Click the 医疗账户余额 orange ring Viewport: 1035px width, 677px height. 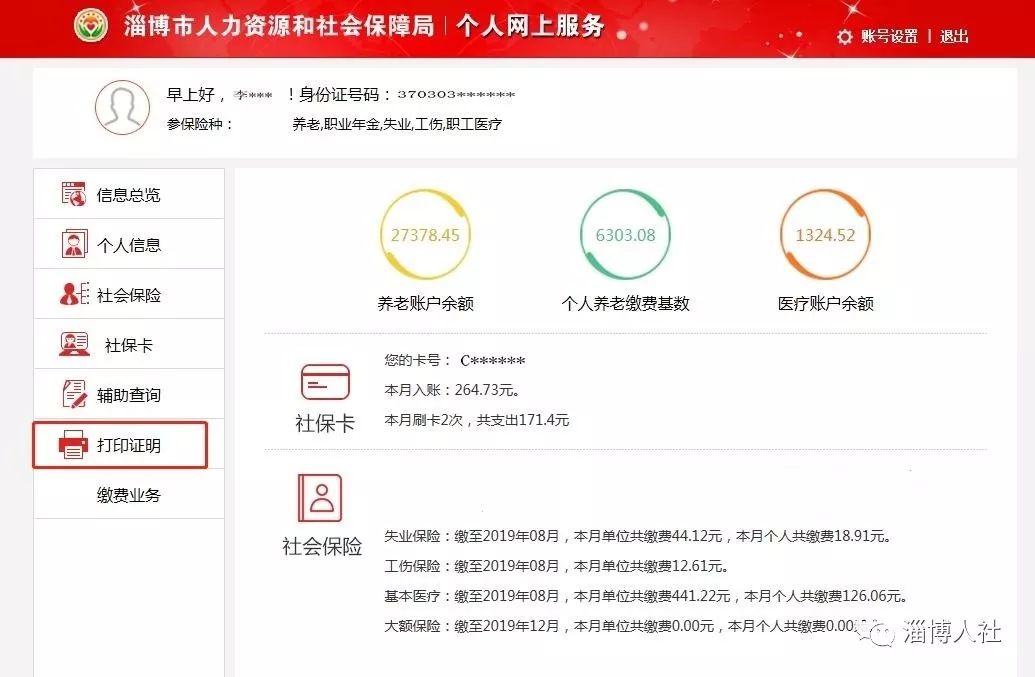[x=825, y=233]
